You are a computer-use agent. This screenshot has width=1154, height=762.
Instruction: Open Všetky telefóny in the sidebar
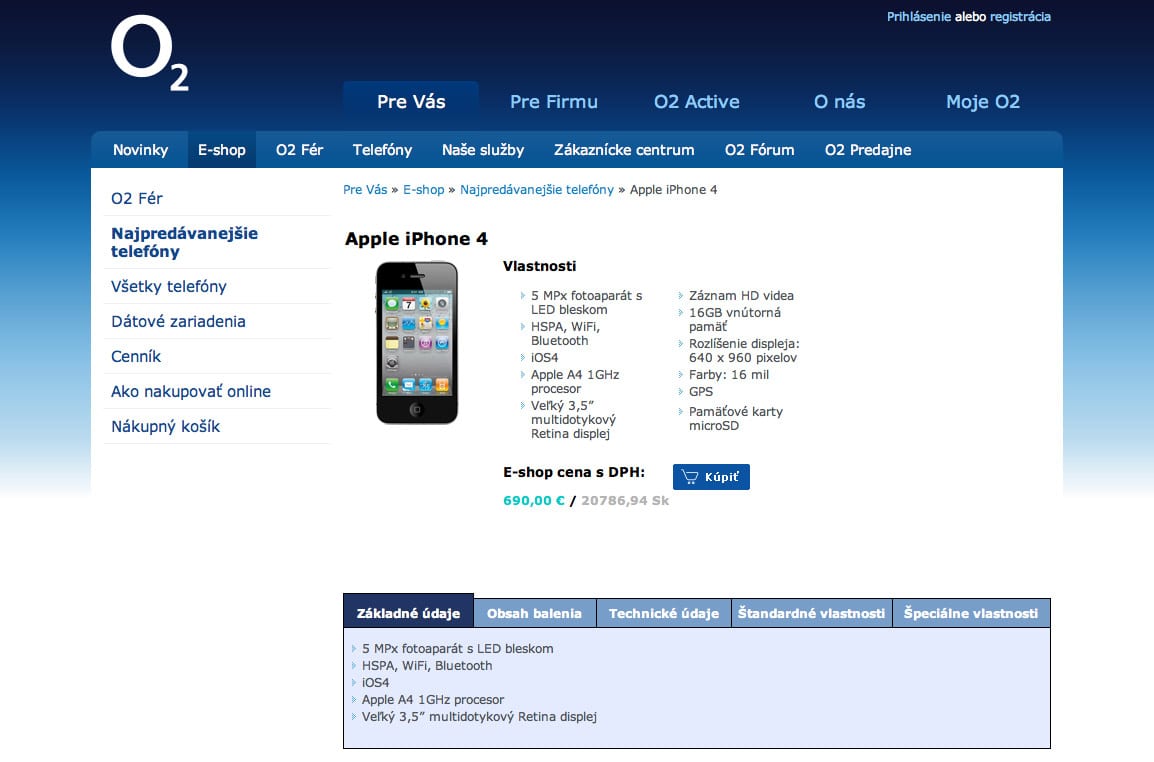169,286
